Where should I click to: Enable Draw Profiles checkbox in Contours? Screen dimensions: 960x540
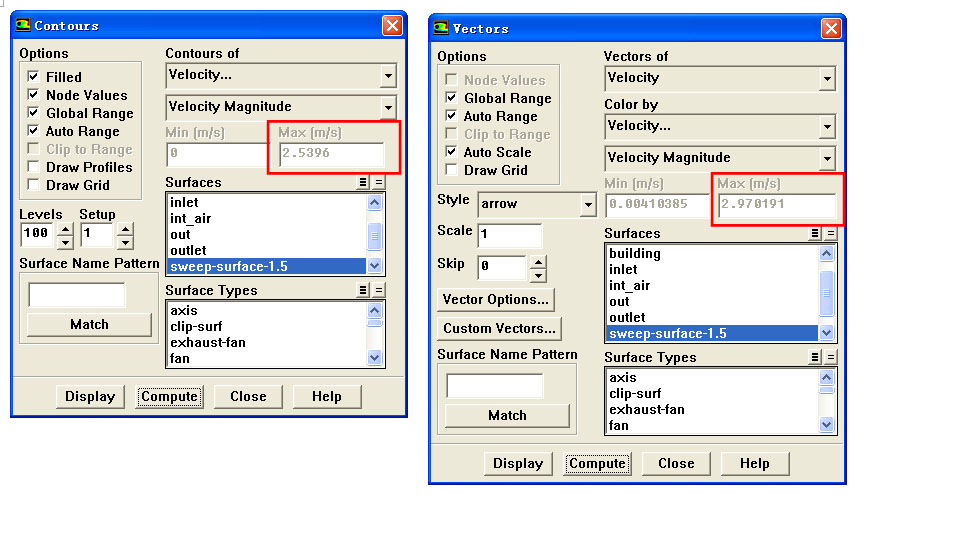coord(34,167)
